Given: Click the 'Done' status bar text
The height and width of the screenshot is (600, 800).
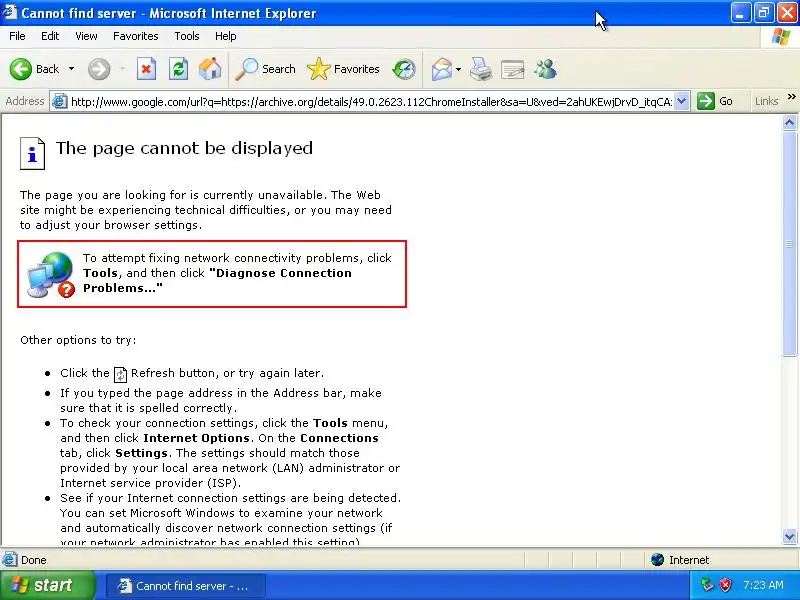Looking at the screenshot, I should coord(34,560).
